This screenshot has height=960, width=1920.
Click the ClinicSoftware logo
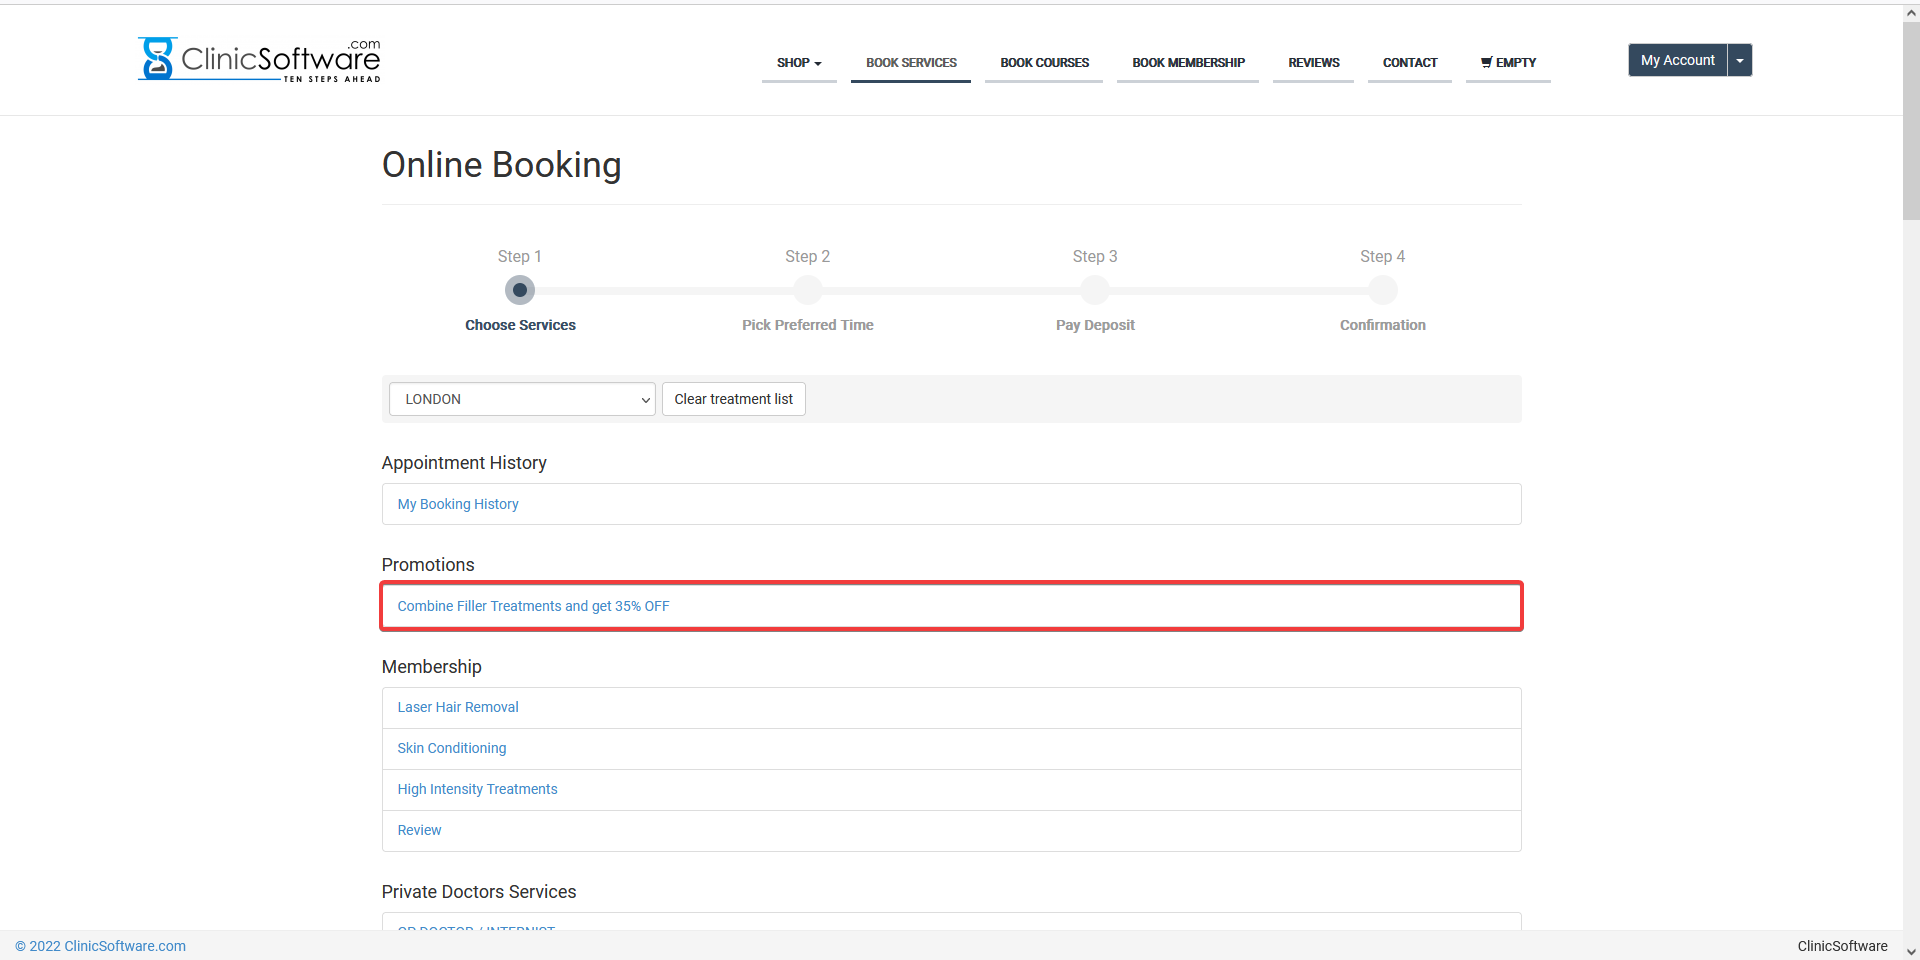click(259, 60)
